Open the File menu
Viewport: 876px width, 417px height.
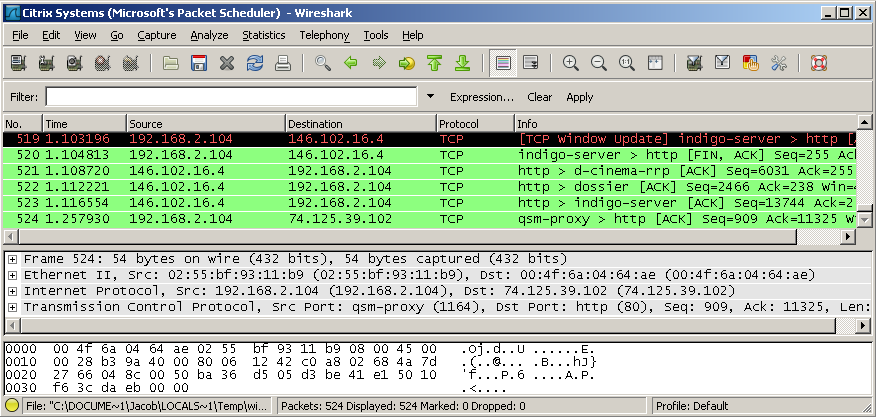(20, 35)
